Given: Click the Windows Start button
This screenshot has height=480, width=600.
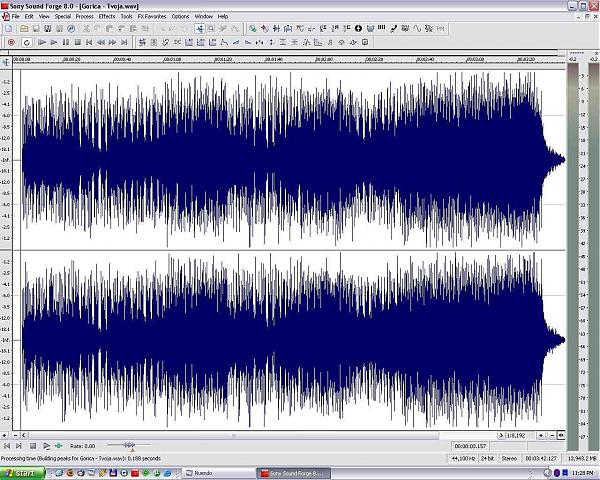Looking at the screenshot, I should pyautogui.click(x=20, y=472).
